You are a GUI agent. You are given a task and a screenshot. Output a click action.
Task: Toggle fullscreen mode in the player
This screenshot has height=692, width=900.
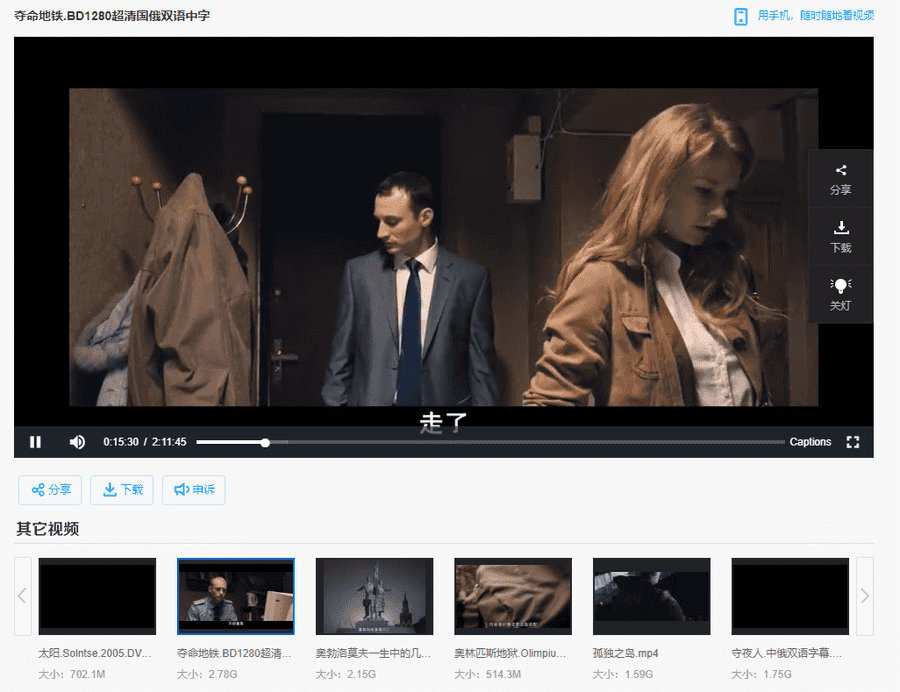[853, 442]
